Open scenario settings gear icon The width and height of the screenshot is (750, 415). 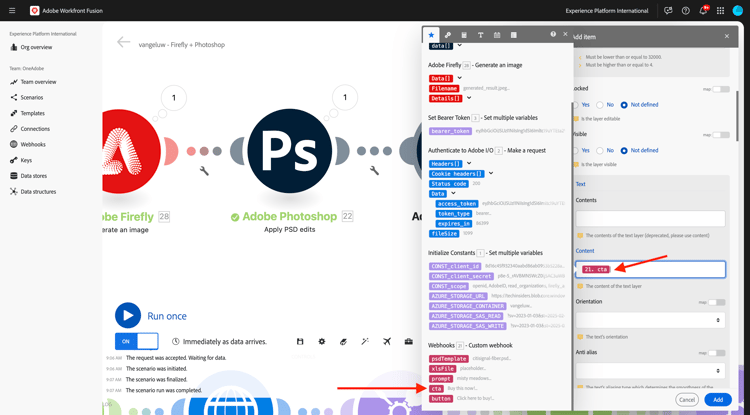click(x=322, y=341)
